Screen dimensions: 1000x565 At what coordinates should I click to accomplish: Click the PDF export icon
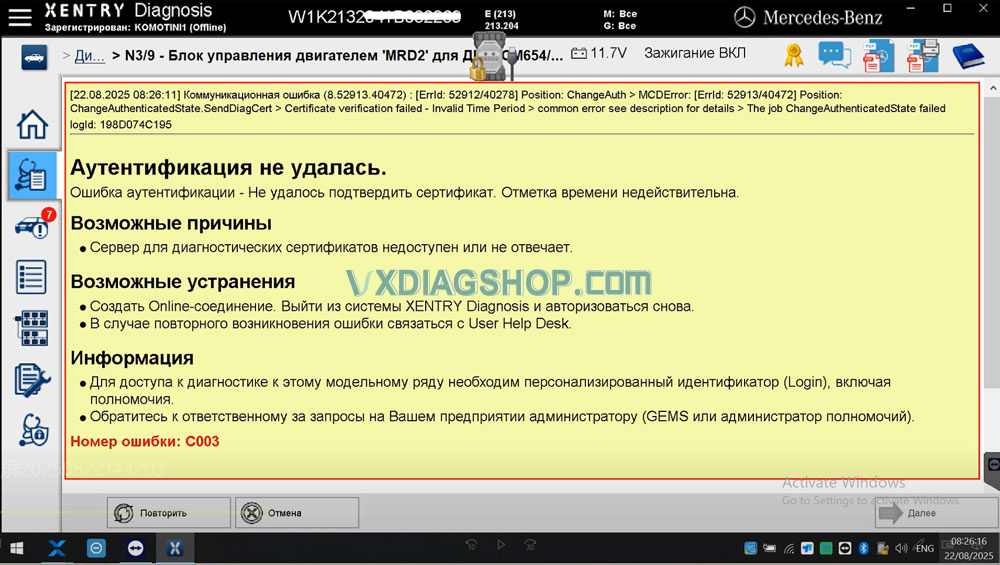(x=878, y=55)
